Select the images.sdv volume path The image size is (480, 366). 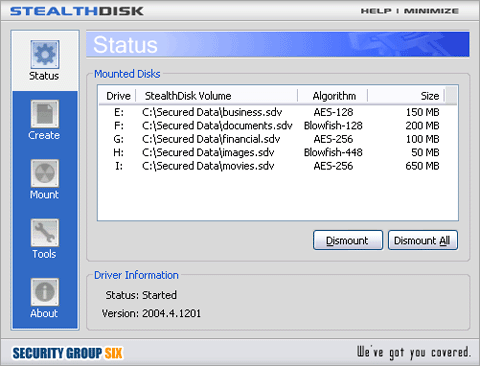tap(208, 152)
